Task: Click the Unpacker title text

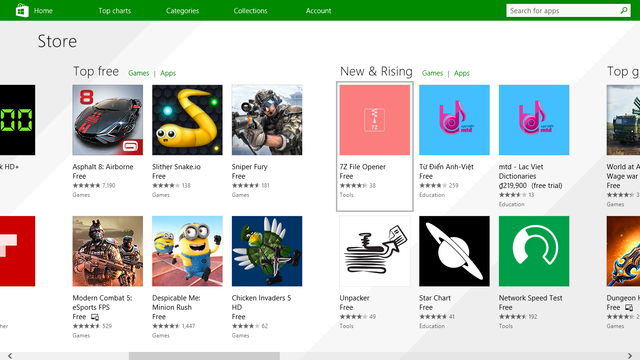Action: coord(354,298)
